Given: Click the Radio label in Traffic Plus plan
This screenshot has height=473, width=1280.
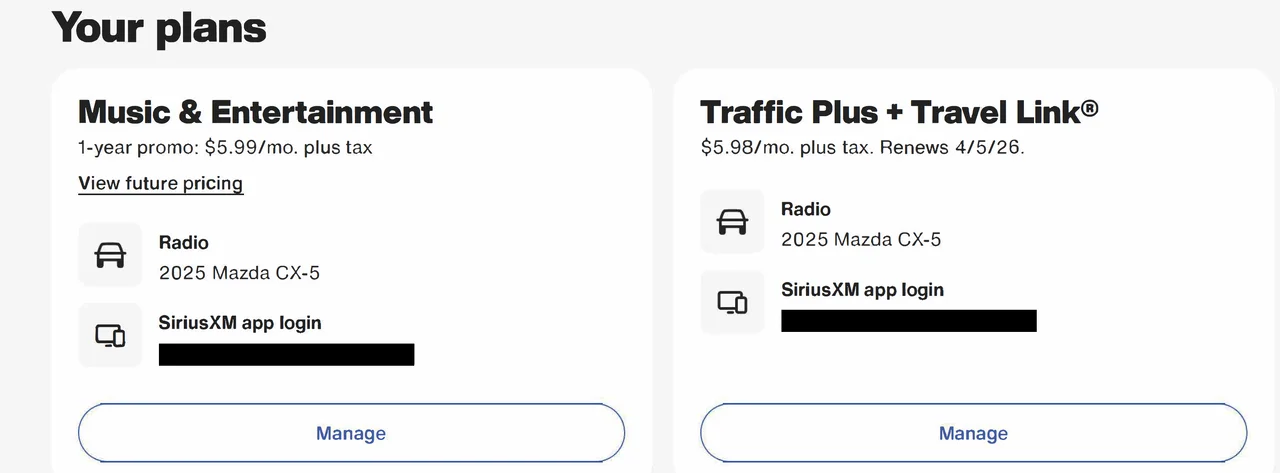Looking at the screenshot, I should (806, 209).
